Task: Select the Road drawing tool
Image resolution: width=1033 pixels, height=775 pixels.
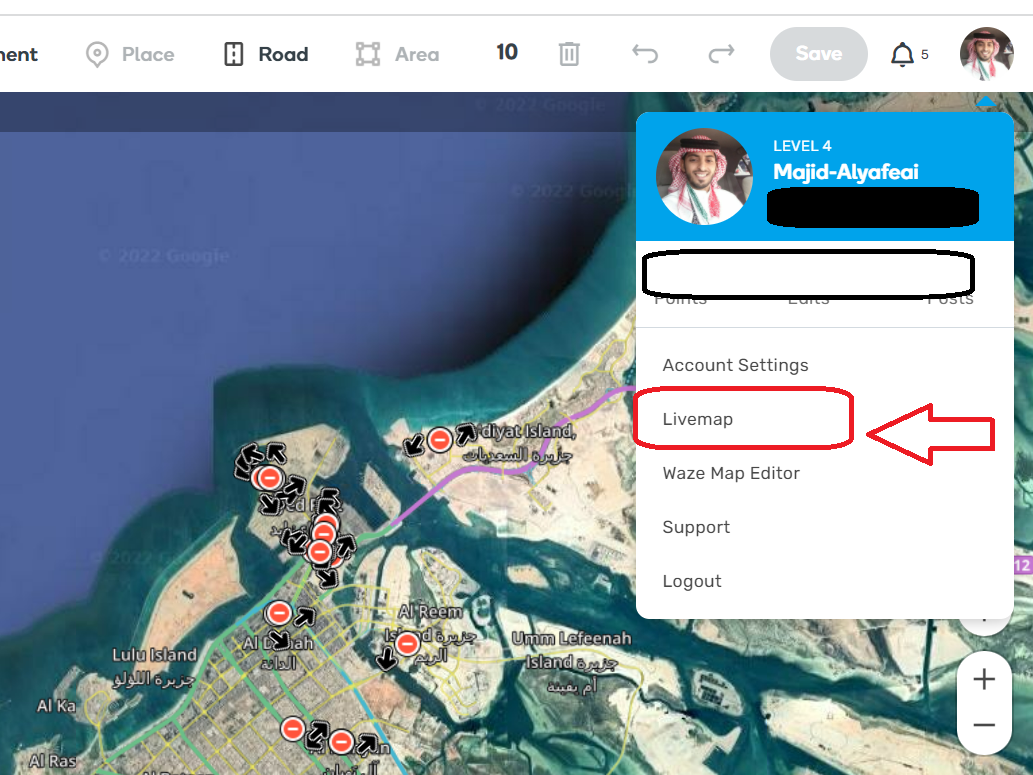Action: 264,54
